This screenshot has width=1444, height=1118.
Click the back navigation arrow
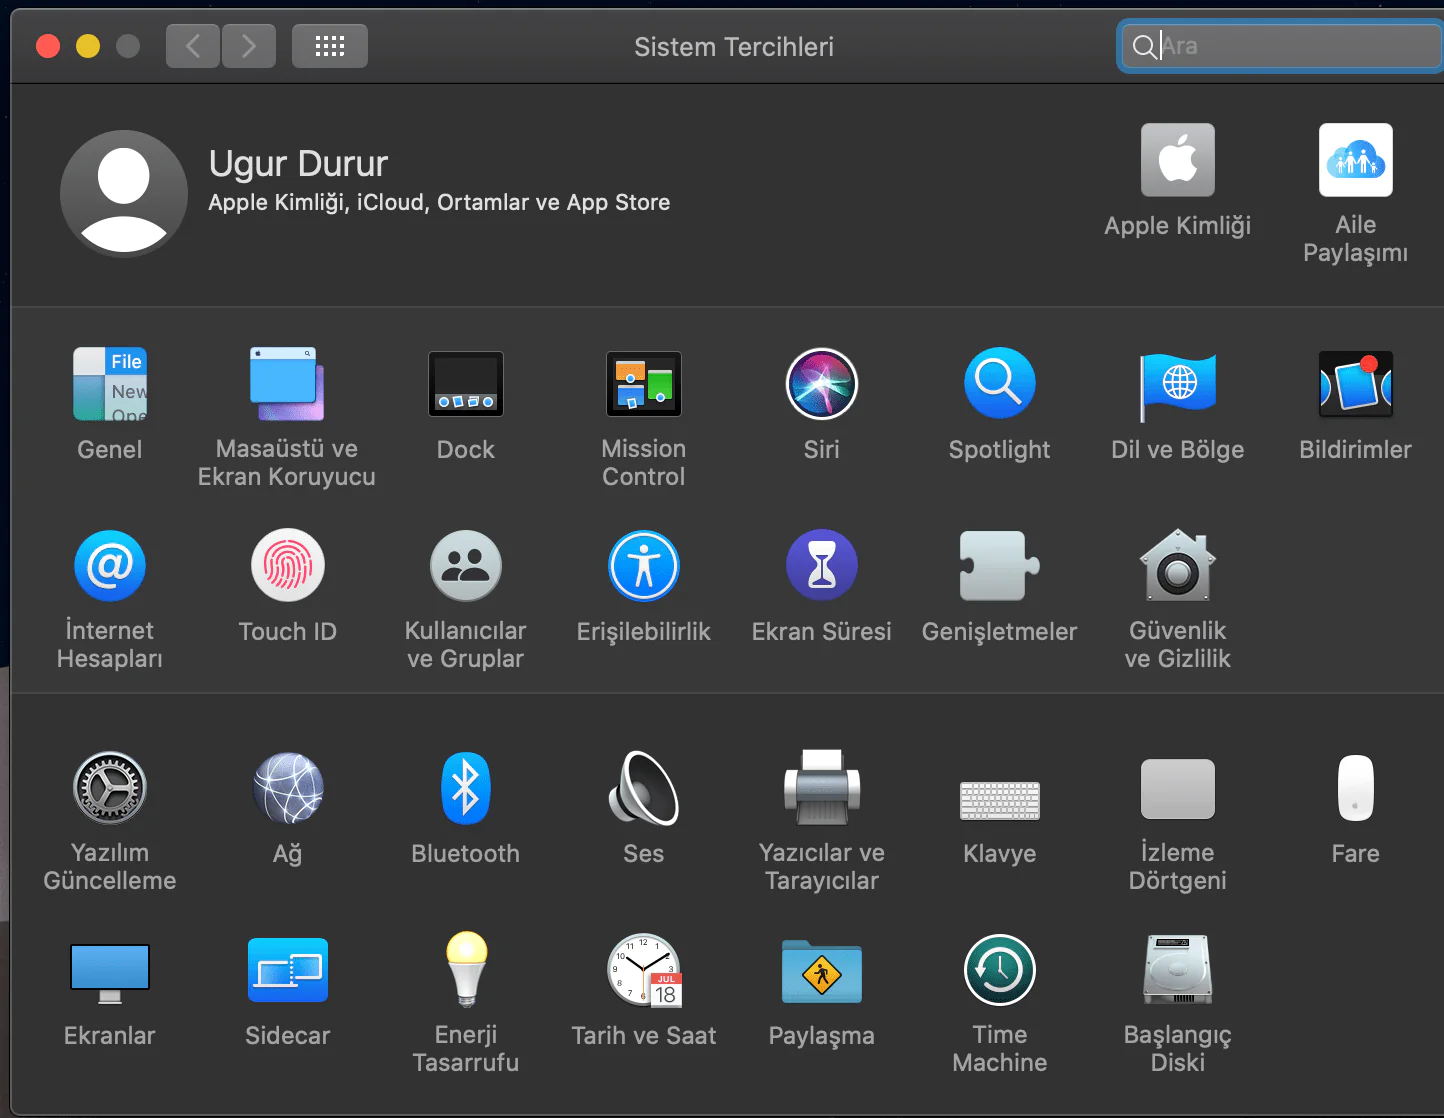click(x=193, y=46)
